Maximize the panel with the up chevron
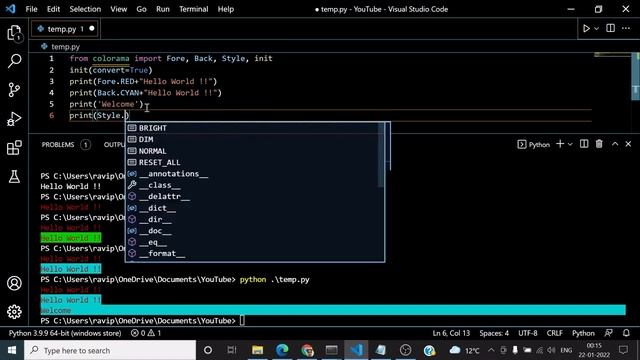 pyautogui.click(x=615, y=144)
